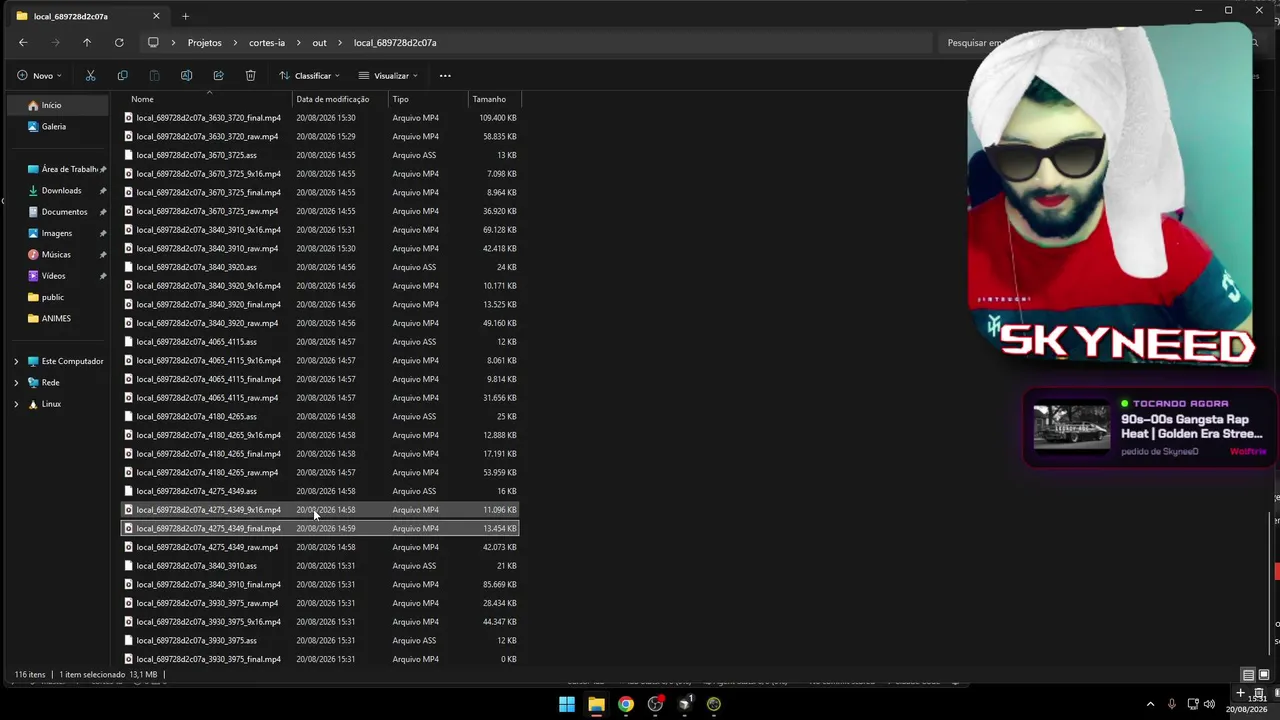Select file local_689728d2c07a_3630_3720_final.mp4

[x=320, y=118]
